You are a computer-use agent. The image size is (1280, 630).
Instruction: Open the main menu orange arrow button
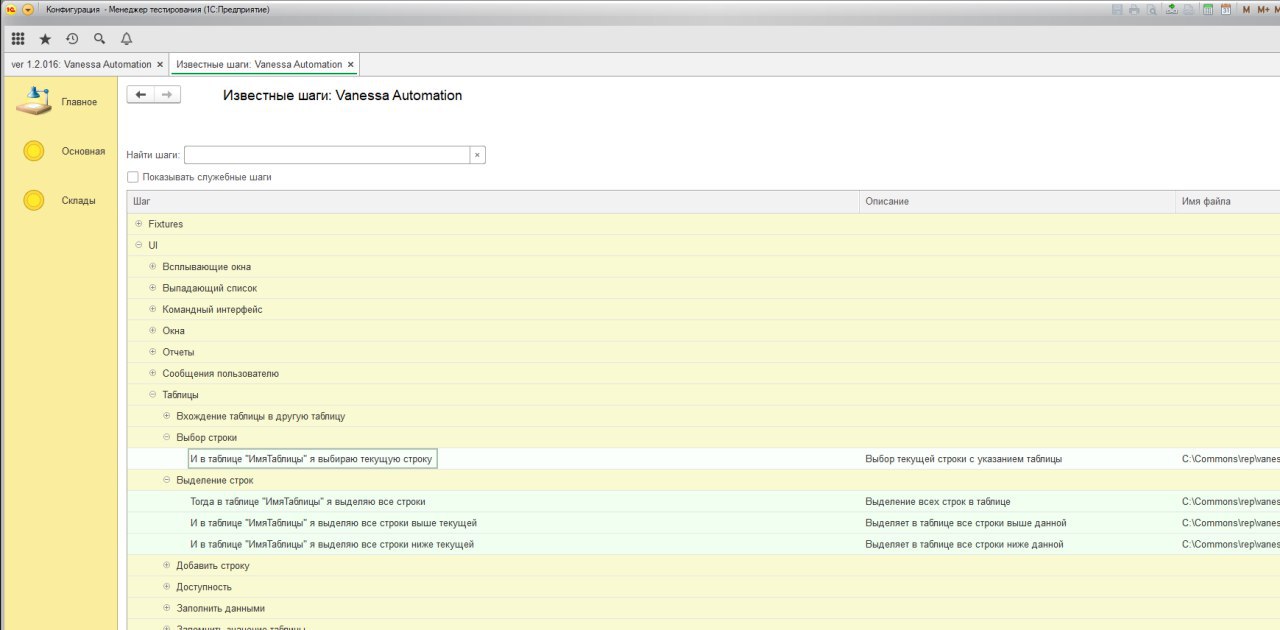click(28, 9)
